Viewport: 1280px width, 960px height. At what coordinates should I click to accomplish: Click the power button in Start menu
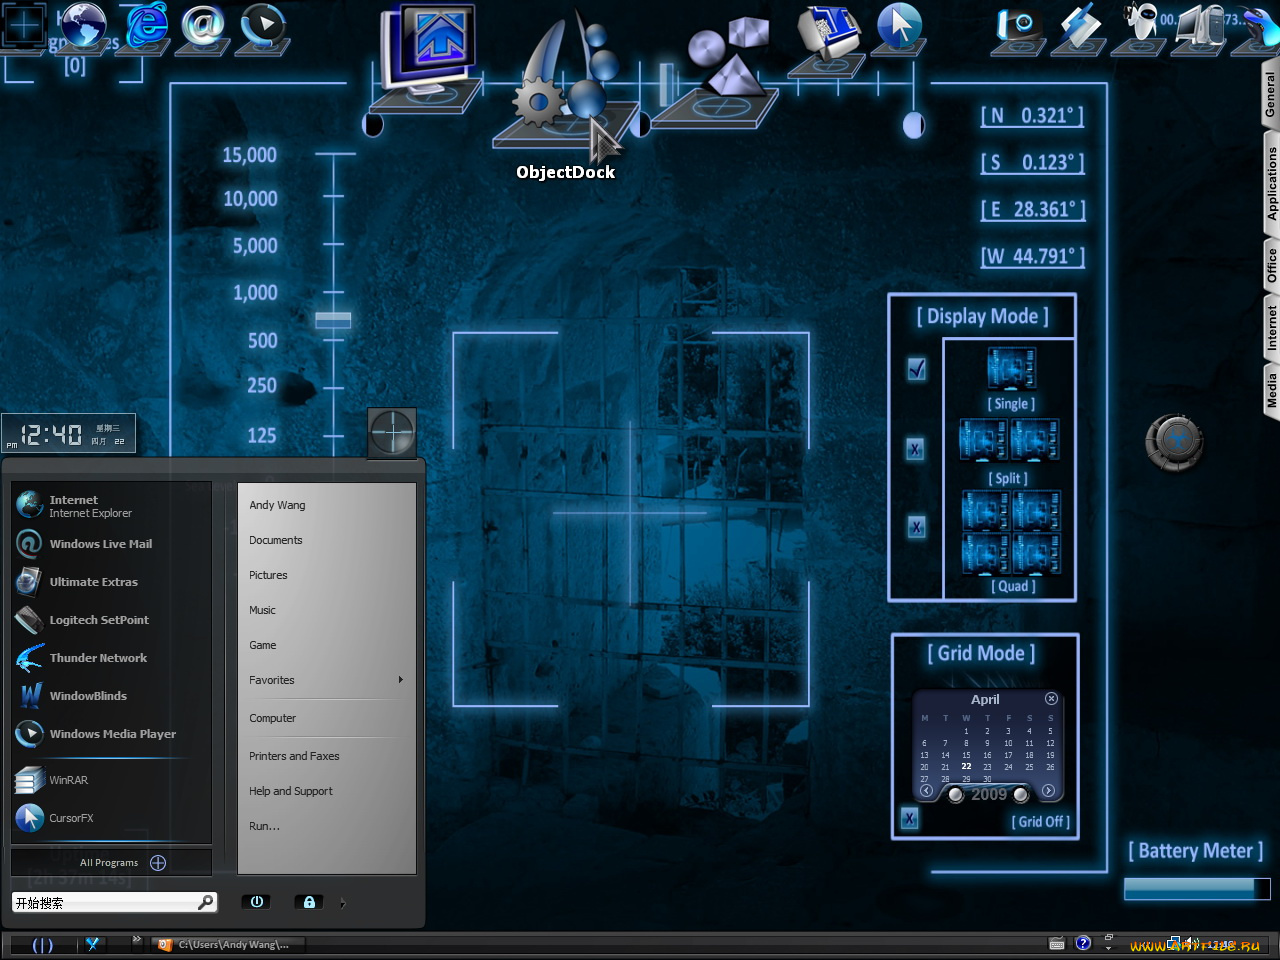[256, 902]
